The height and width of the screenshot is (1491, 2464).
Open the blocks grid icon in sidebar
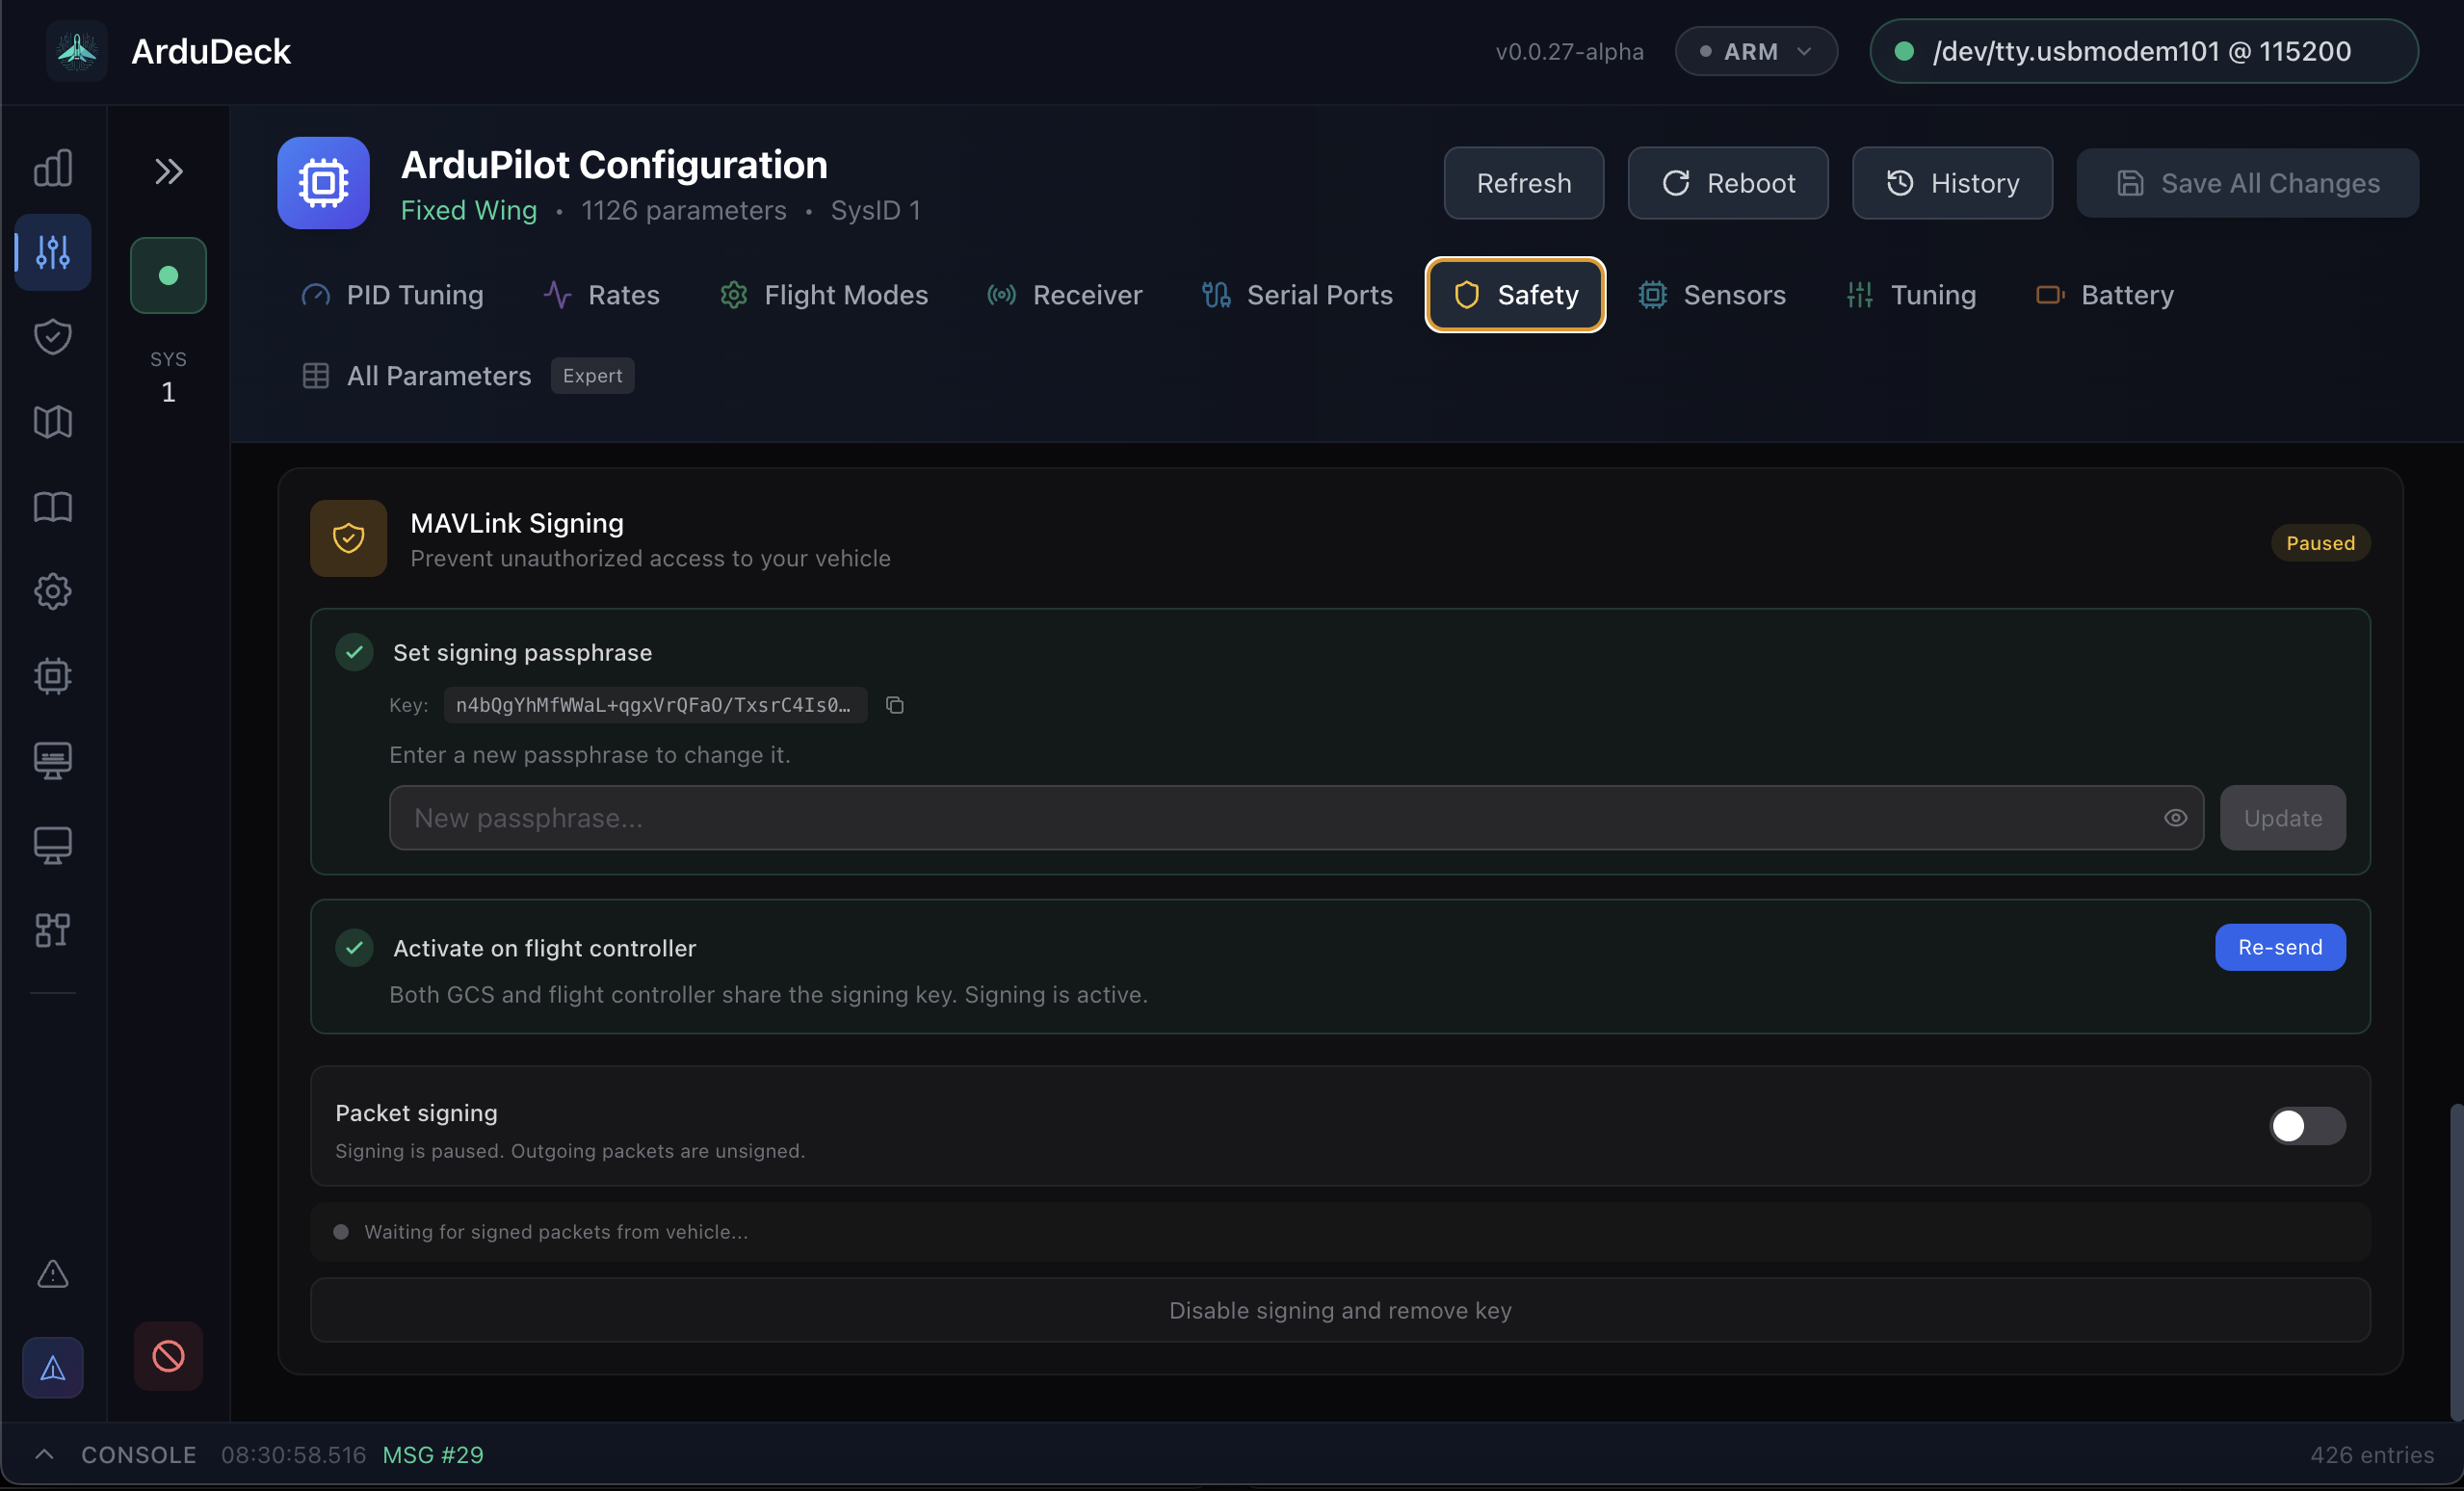click(x=53, y=930)
